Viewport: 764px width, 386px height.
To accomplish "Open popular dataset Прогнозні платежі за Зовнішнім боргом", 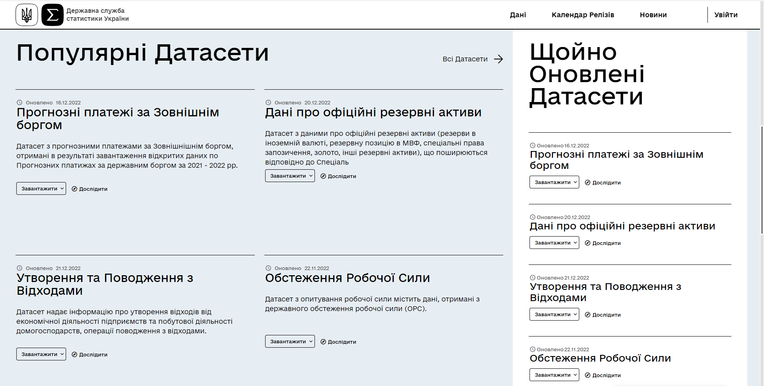I will 117,118.
